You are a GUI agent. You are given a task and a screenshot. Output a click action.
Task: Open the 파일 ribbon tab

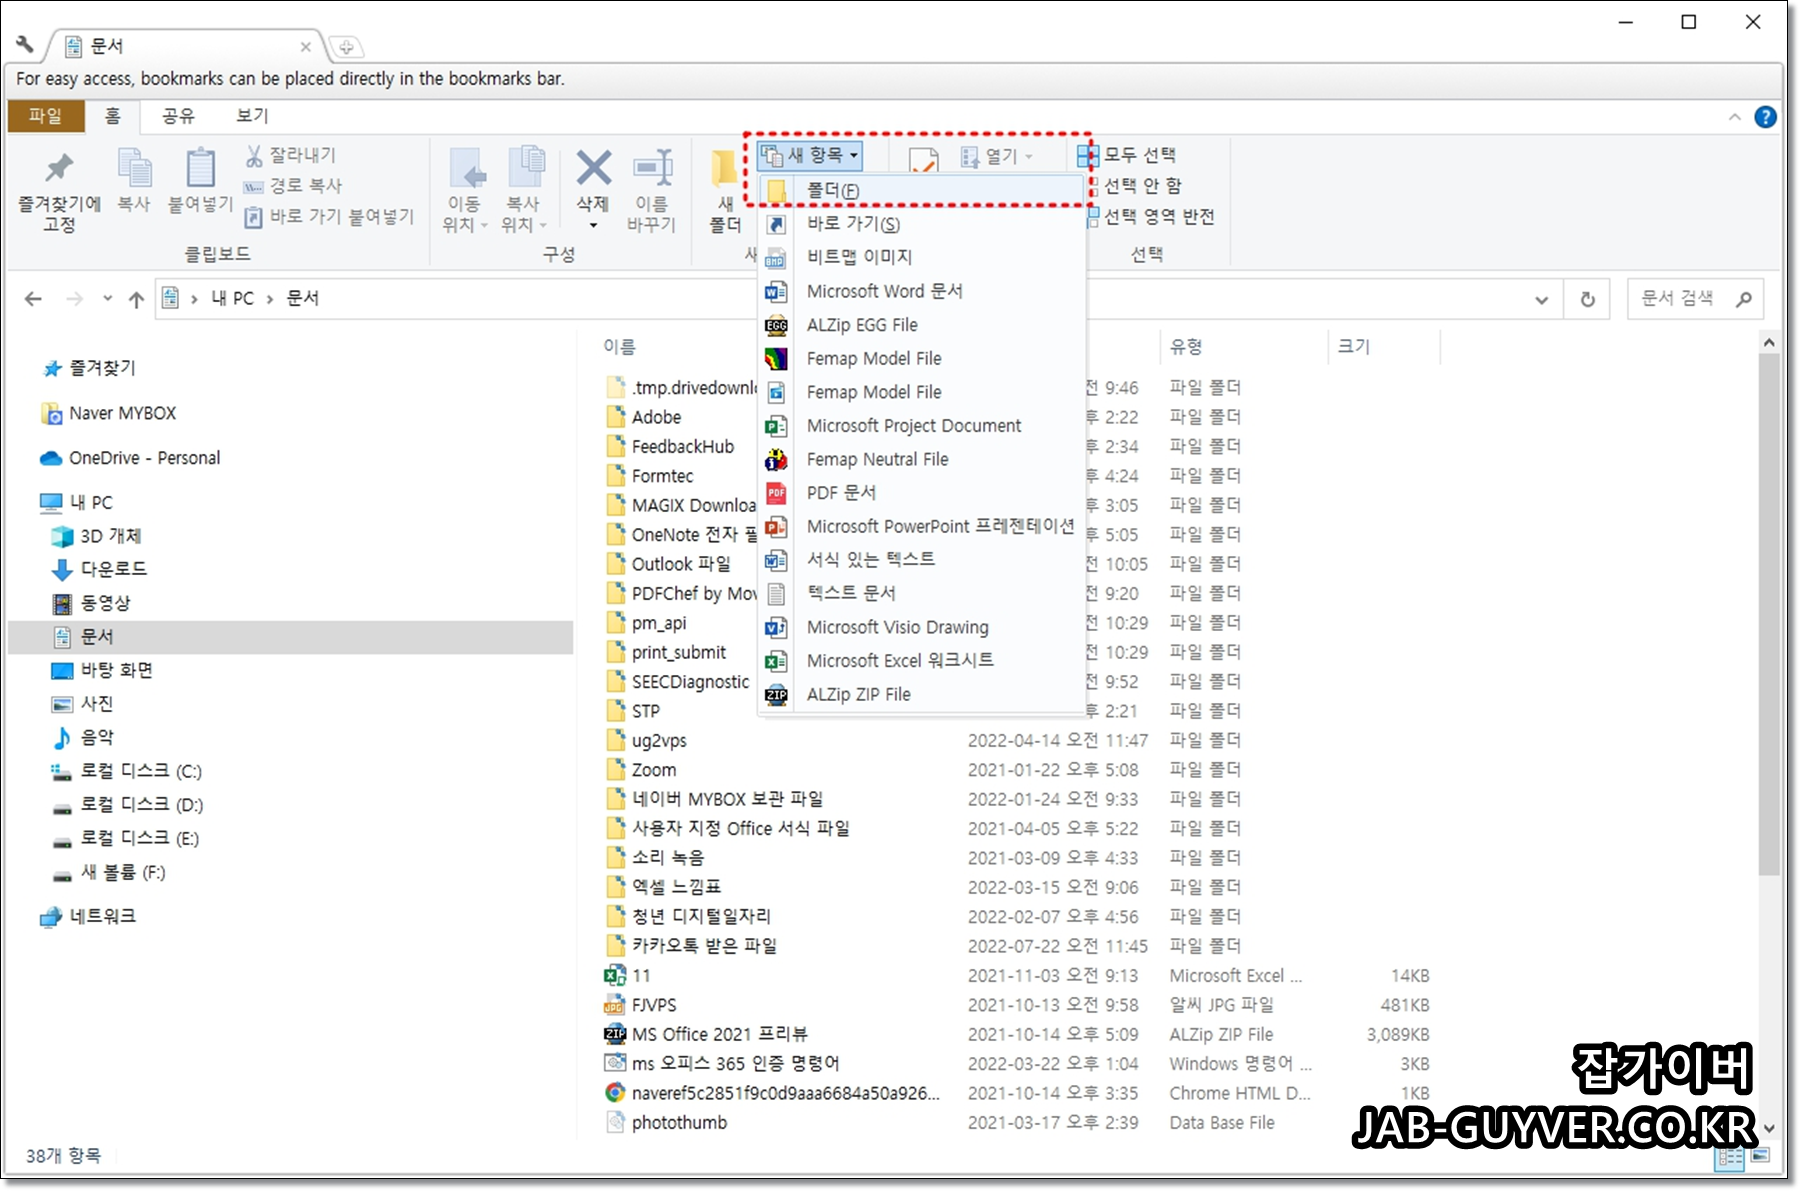(x=45, y=116)
